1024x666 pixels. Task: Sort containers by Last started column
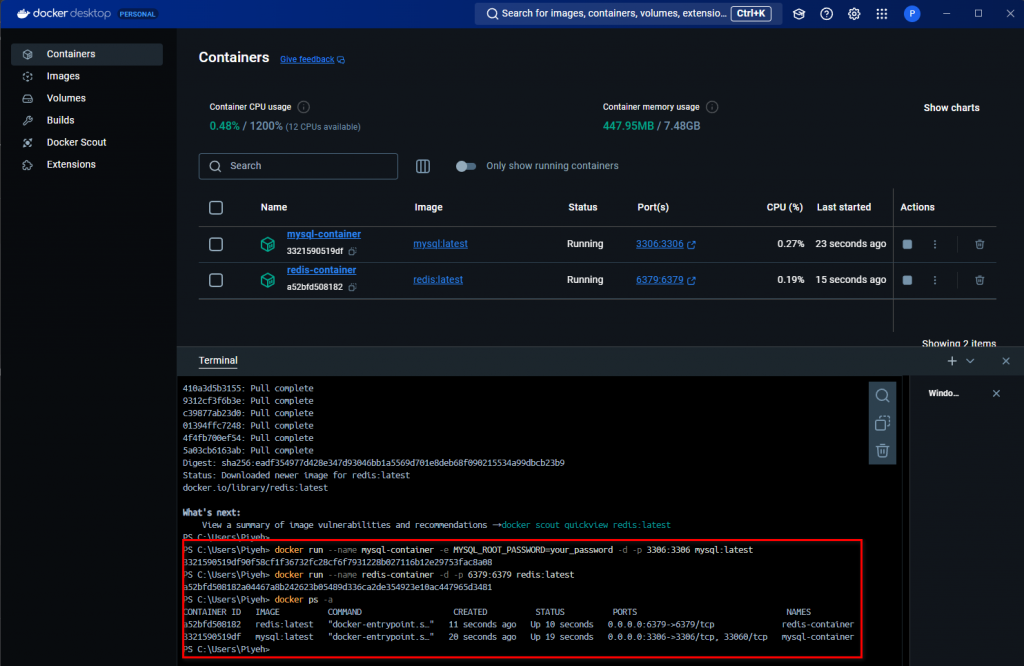pyautogui.click(x=844, y=208)
